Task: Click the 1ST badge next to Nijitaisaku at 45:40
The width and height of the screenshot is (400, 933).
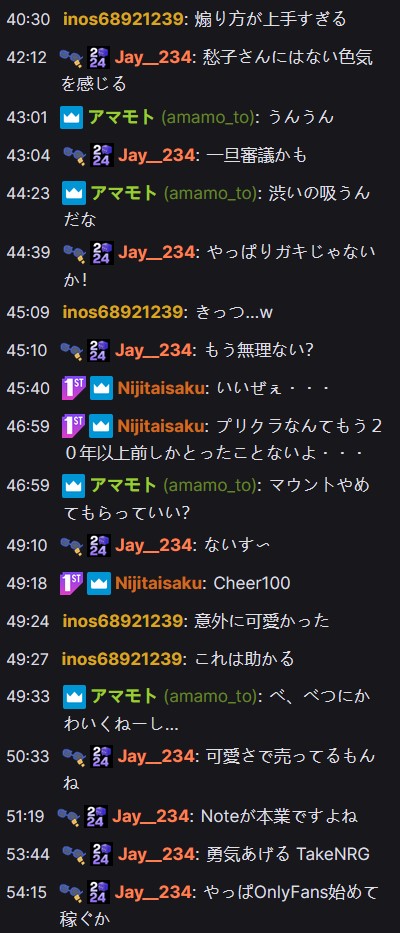Action: [73, 388]
